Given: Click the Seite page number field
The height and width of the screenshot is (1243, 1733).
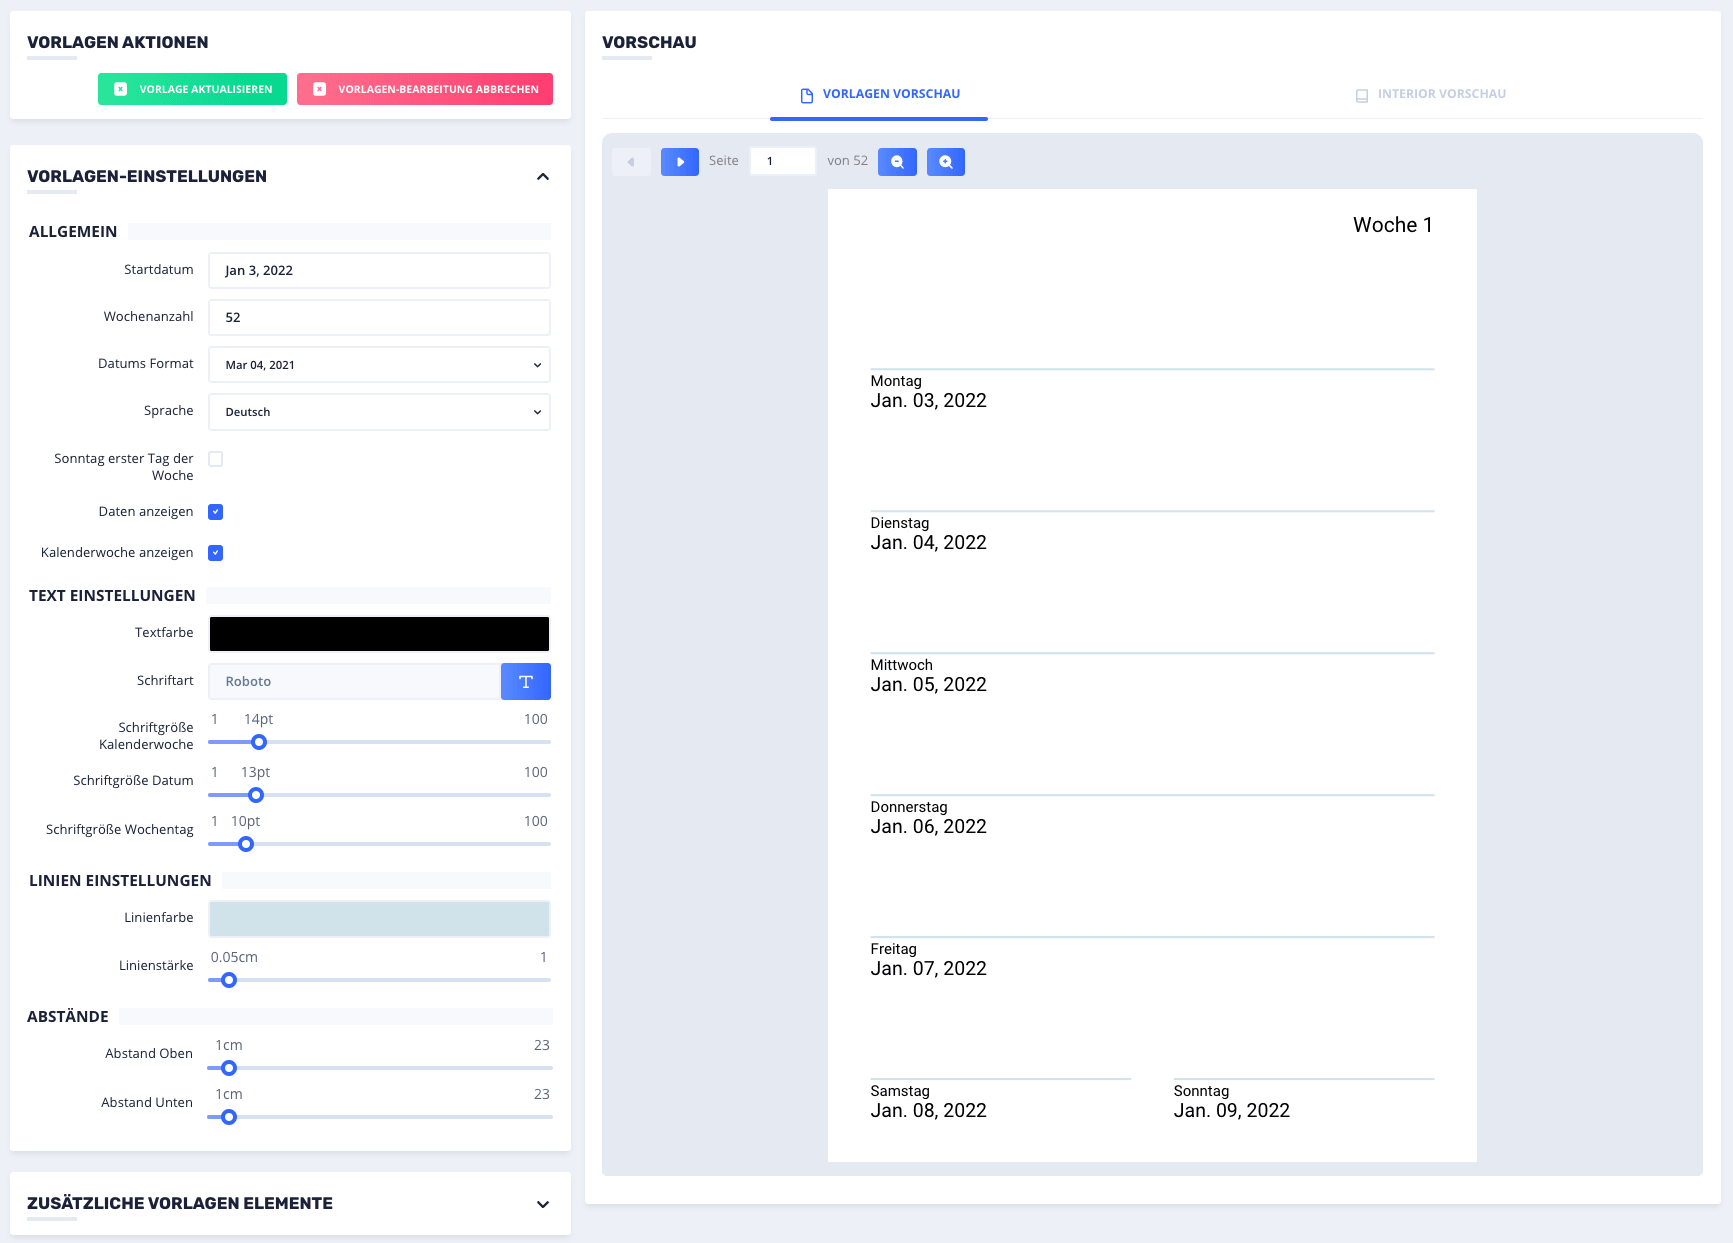Looking at the screenshot, I should tap(782, 160).
